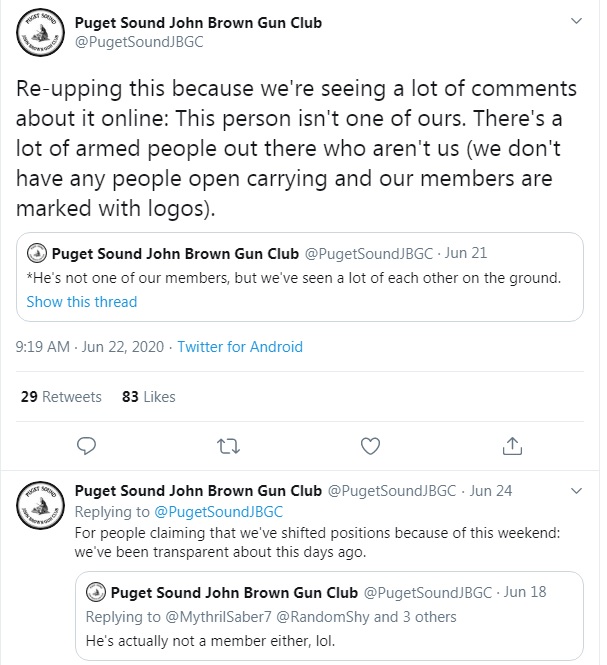This screenshot has height=665, width=607.
Task: Open avatar on the Jun 24 reply
Action: (x=40, y=506)
